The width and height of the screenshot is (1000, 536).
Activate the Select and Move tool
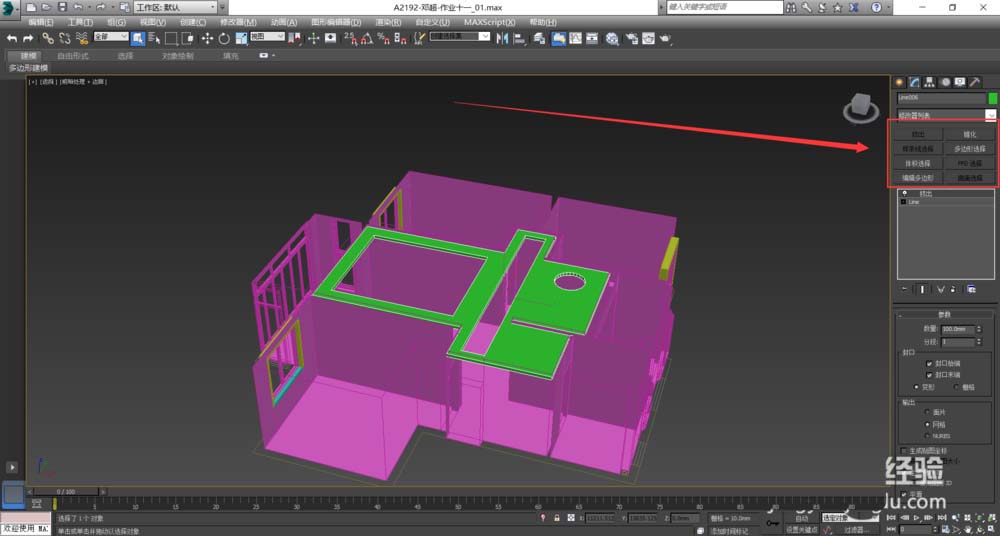click(207, 38)
